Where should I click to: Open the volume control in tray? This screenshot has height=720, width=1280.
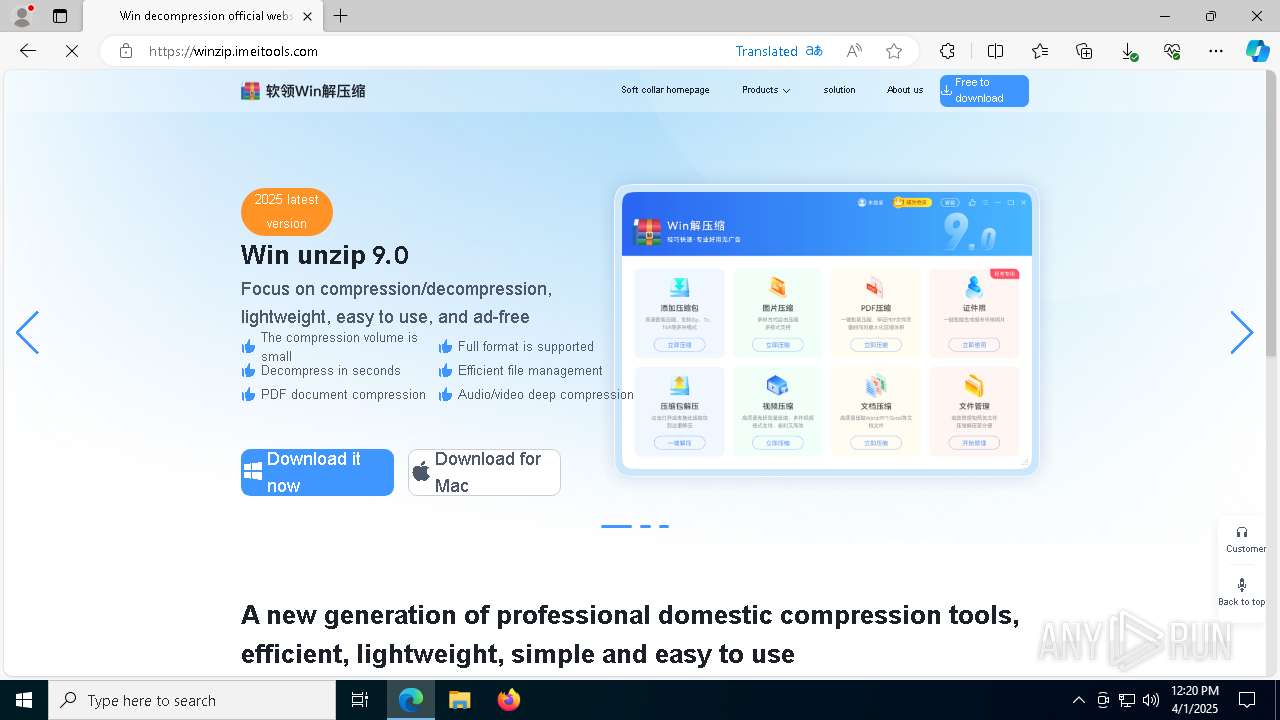(1151, 700)
